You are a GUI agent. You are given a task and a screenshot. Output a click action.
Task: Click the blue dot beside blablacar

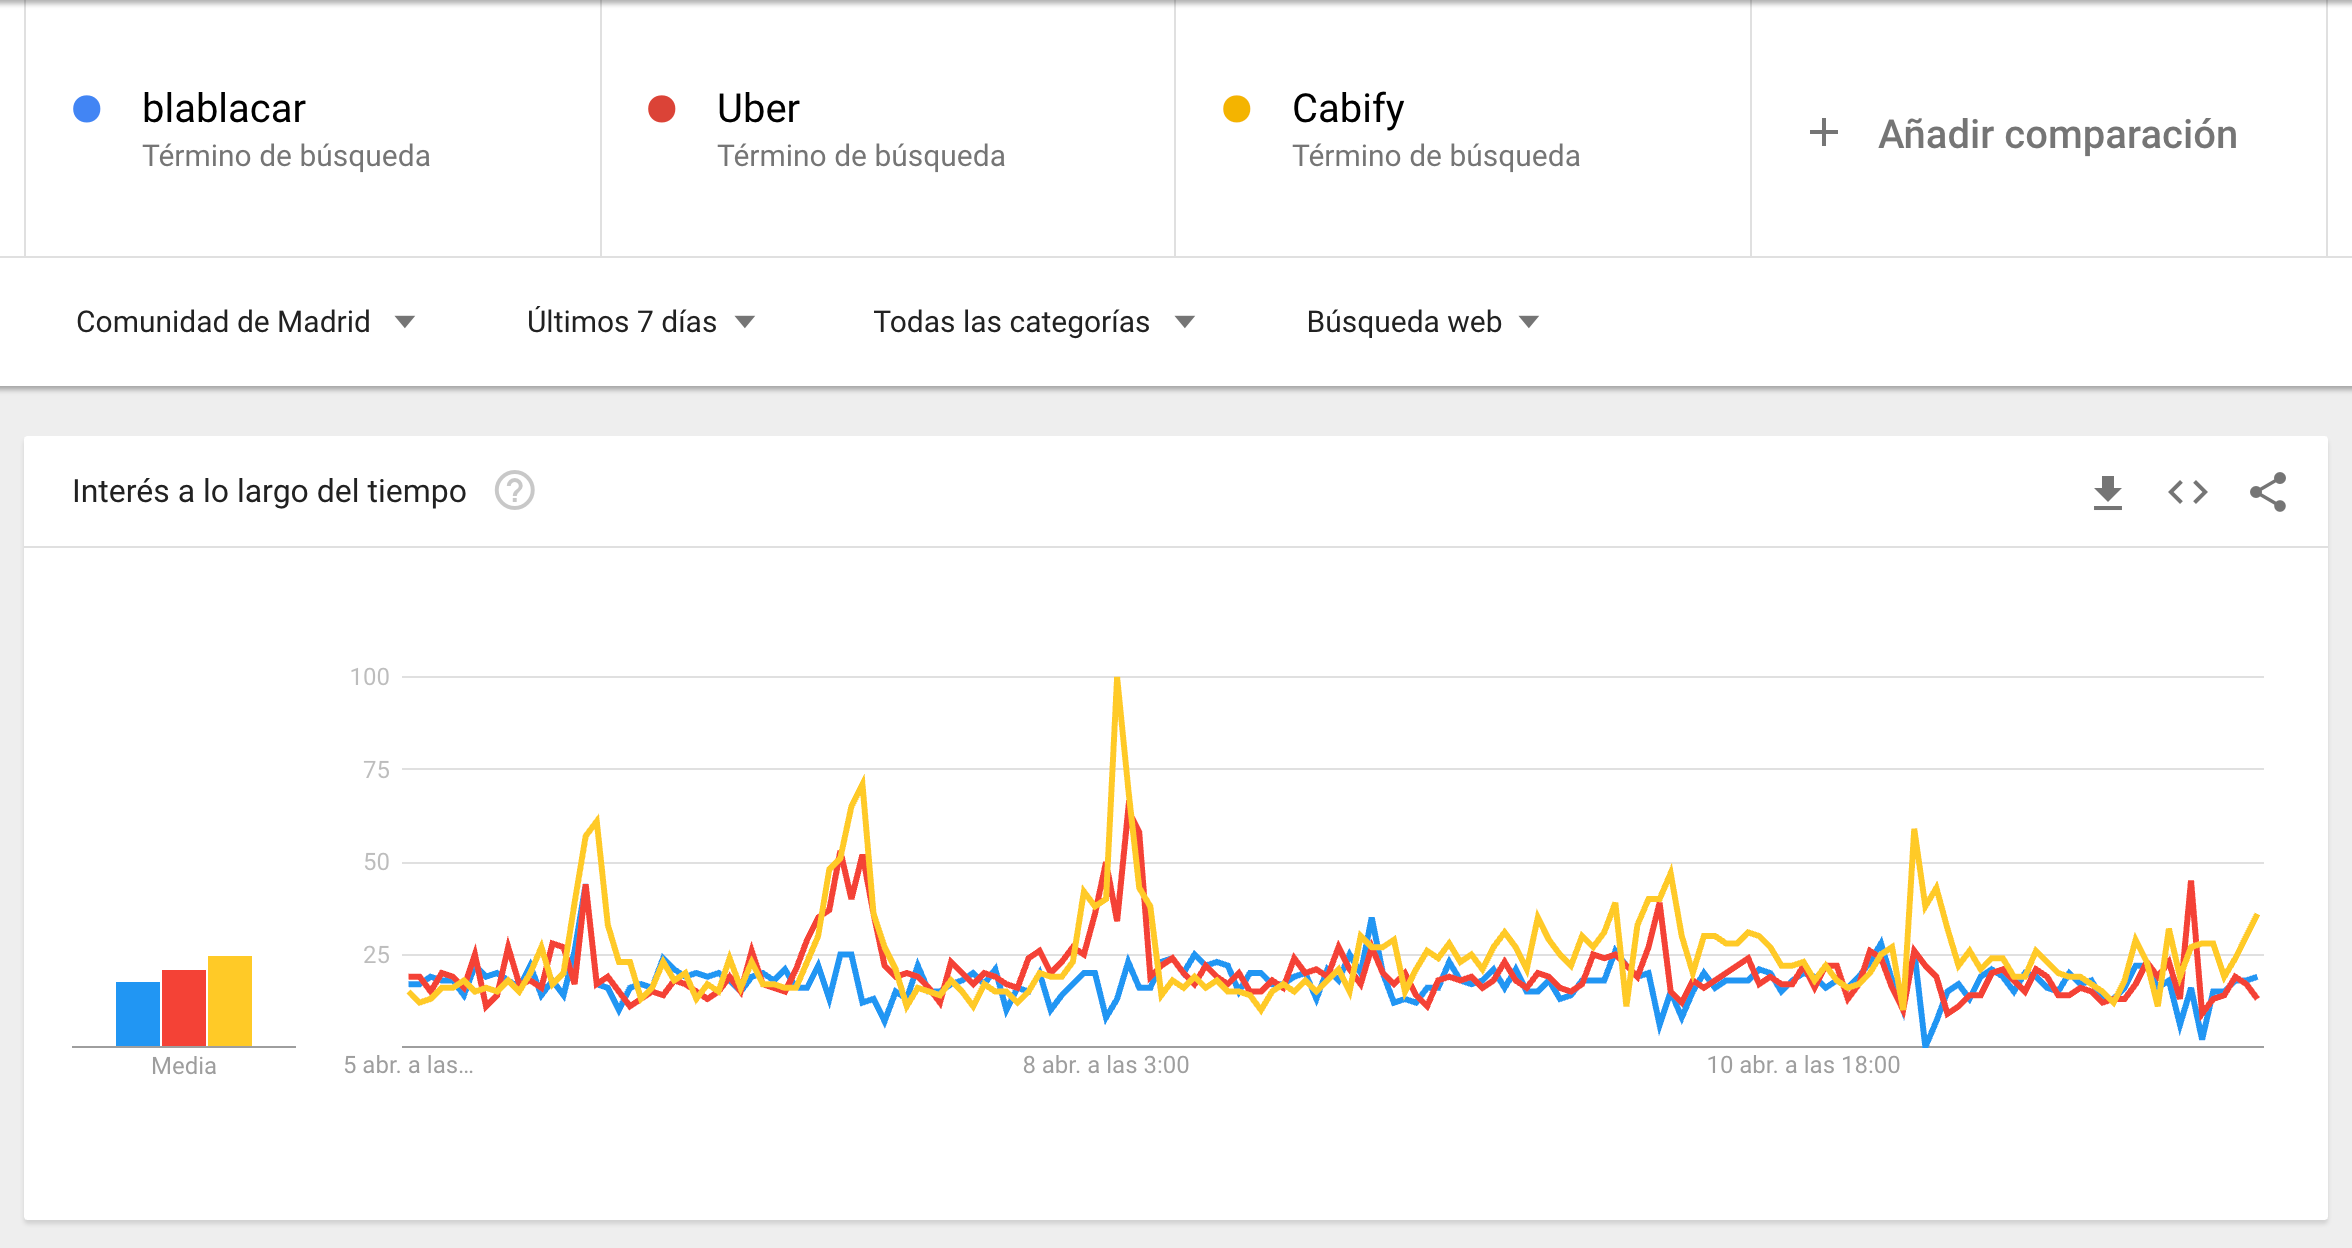pos(87,109)
